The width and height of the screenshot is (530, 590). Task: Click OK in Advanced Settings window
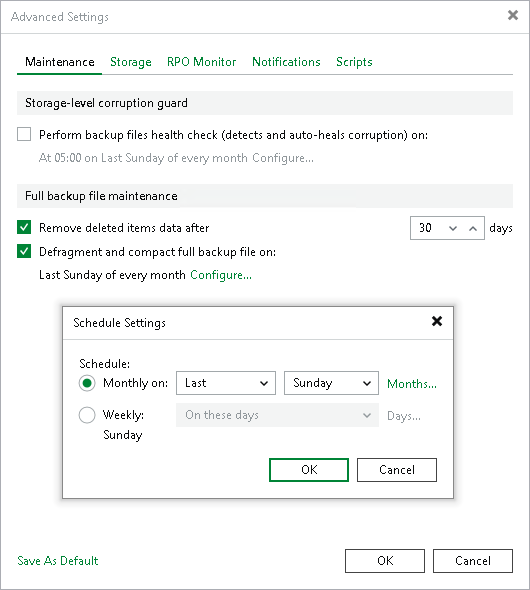click(x=385, y=561)
